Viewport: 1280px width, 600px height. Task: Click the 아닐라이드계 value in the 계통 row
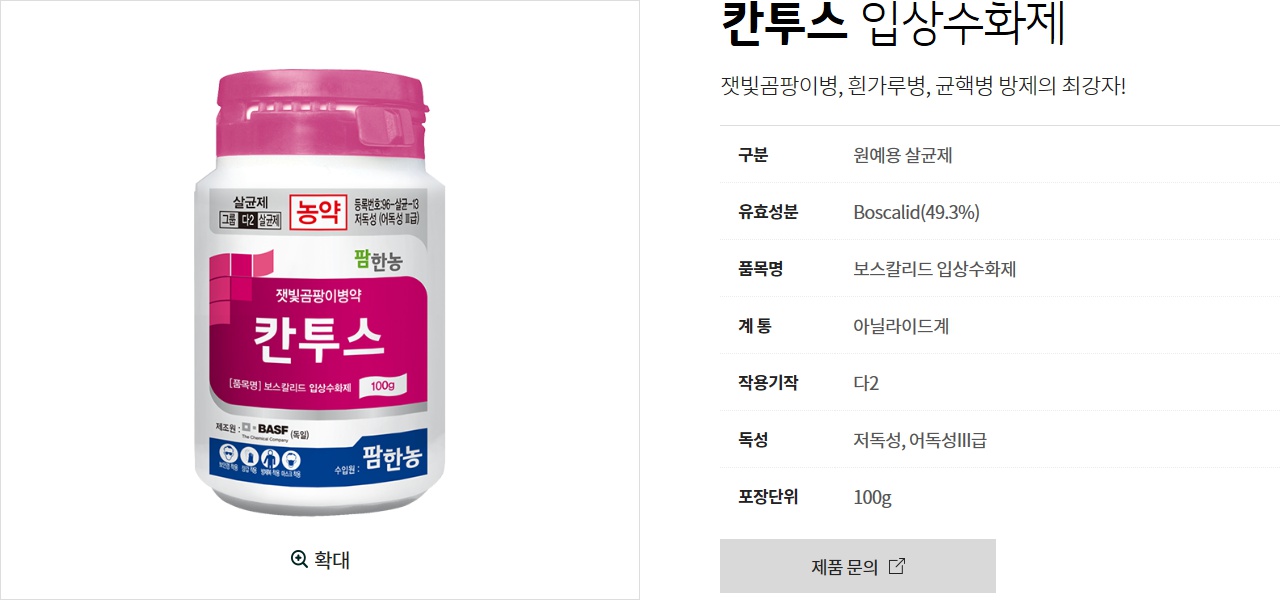[901, 326]
